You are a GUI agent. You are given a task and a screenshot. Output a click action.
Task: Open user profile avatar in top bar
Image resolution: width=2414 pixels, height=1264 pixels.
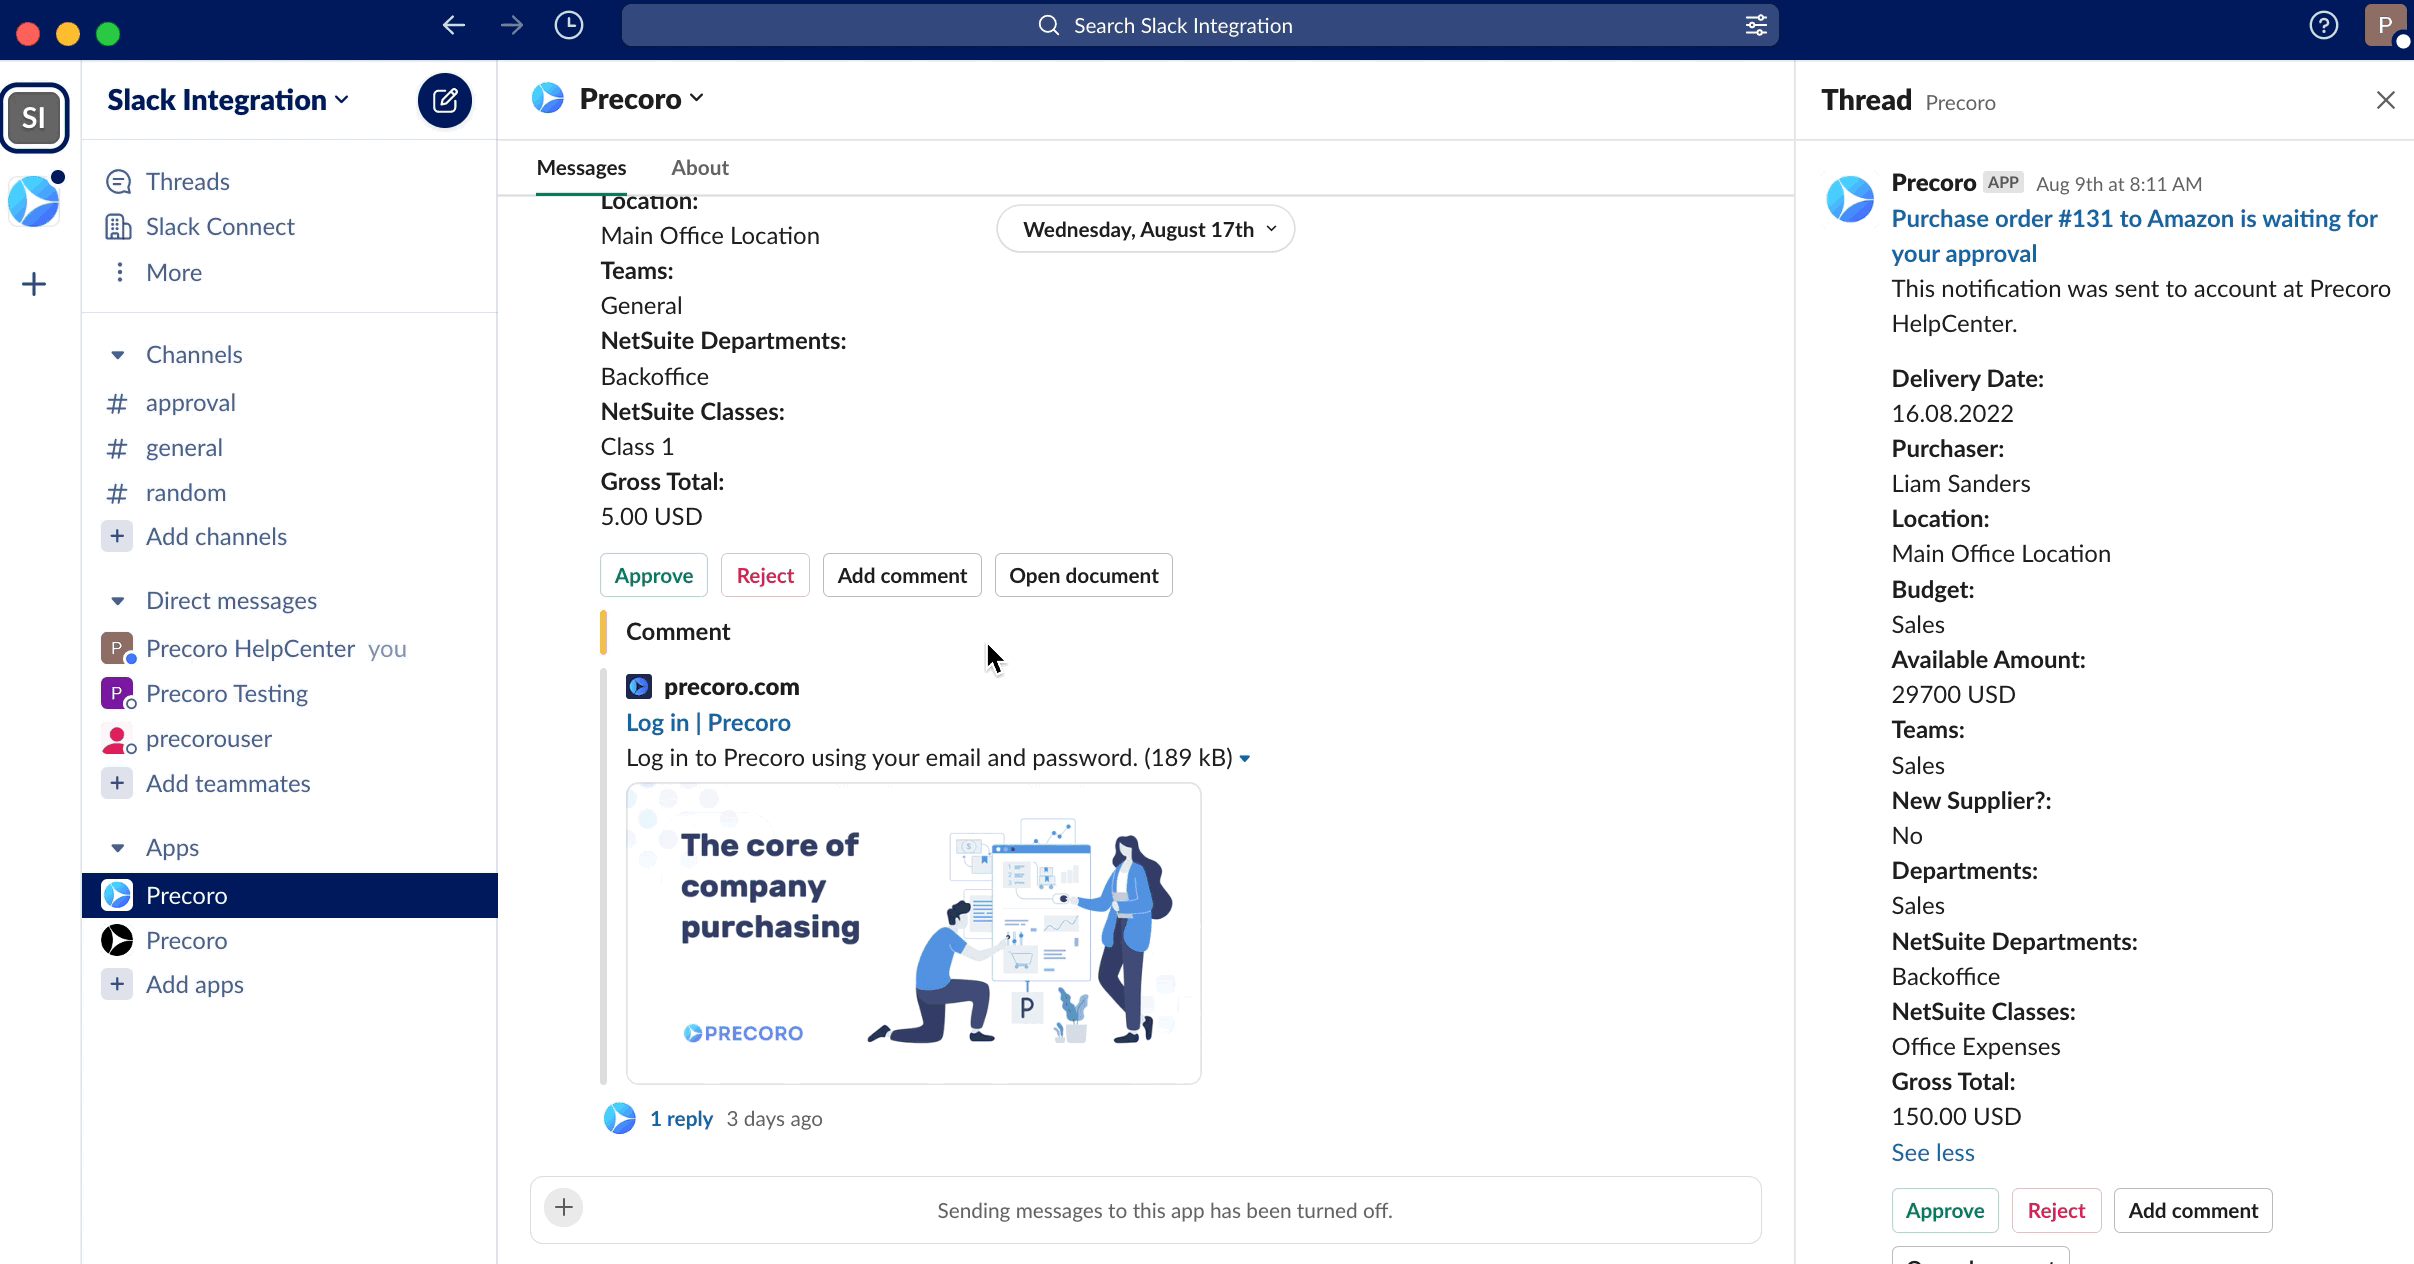[2385, 26]
